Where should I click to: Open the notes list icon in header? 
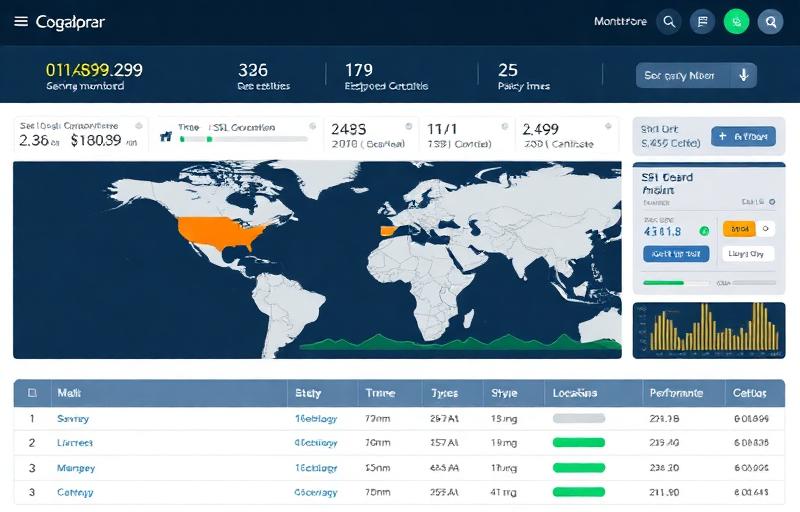pyautogui.click(x=703, y=21)
